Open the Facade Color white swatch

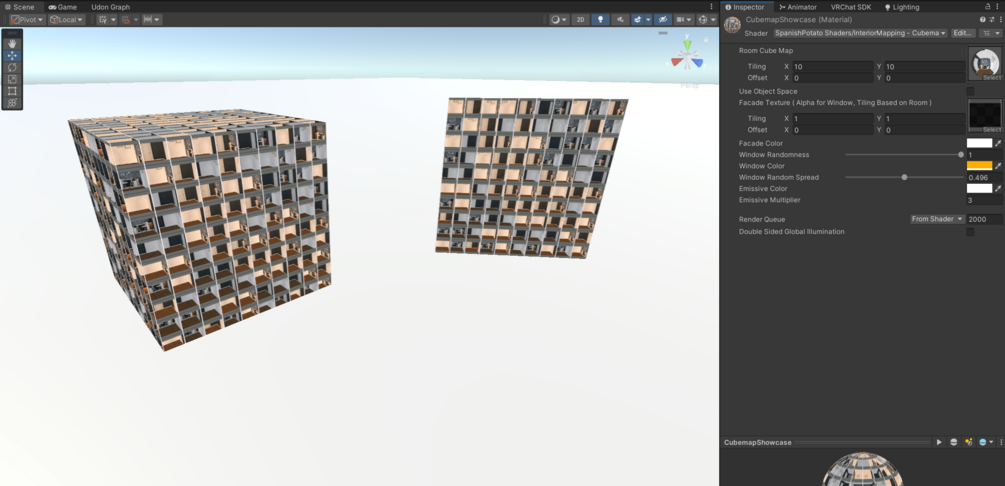point(979,144)
